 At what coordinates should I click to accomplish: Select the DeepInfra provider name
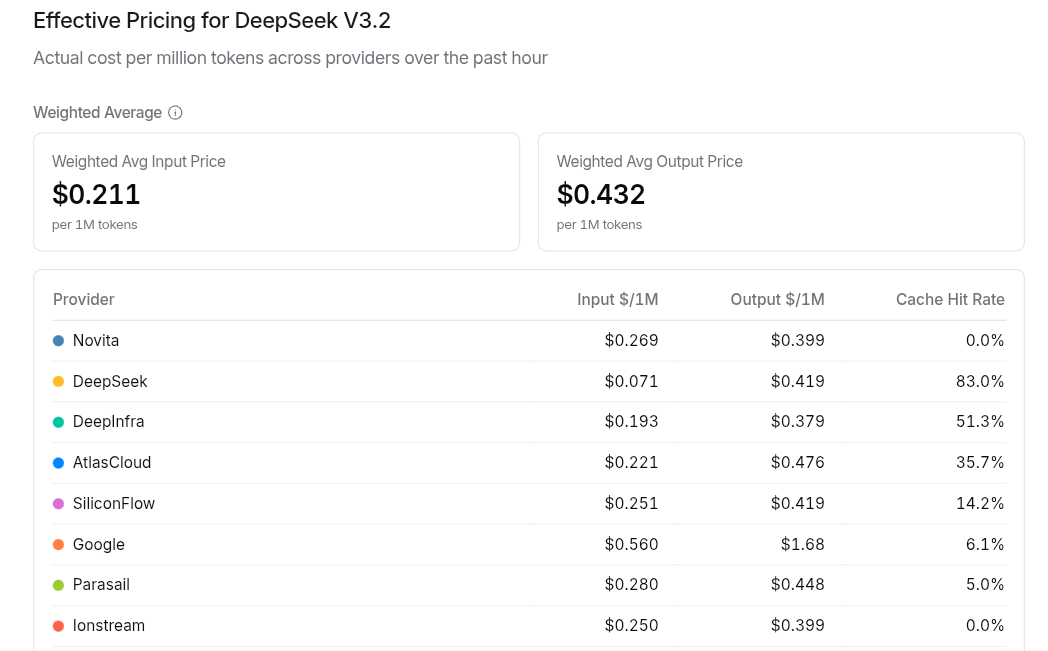click(x=108, y=422)
